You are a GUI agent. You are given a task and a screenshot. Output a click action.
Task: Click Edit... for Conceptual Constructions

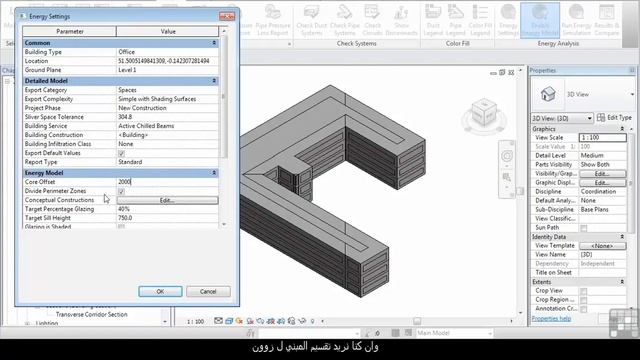click(167, 200)
